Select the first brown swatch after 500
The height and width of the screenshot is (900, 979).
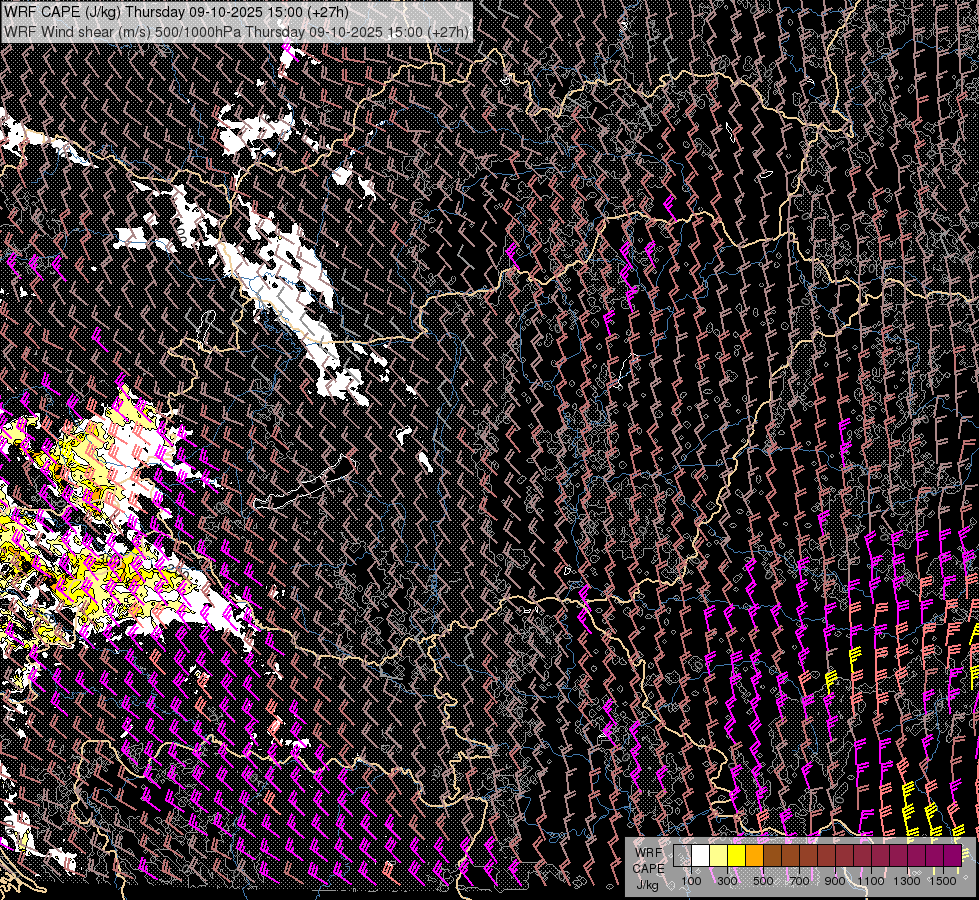pyautogui.click(x=772, y=856)
